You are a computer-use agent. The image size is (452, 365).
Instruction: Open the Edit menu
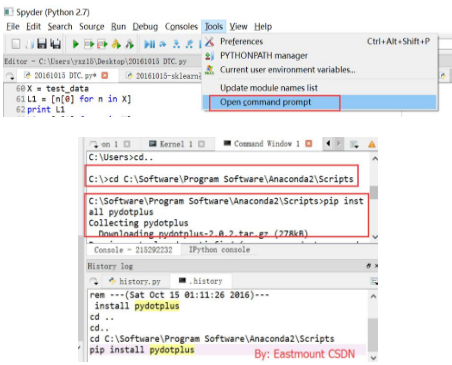[x=33, y=26]
